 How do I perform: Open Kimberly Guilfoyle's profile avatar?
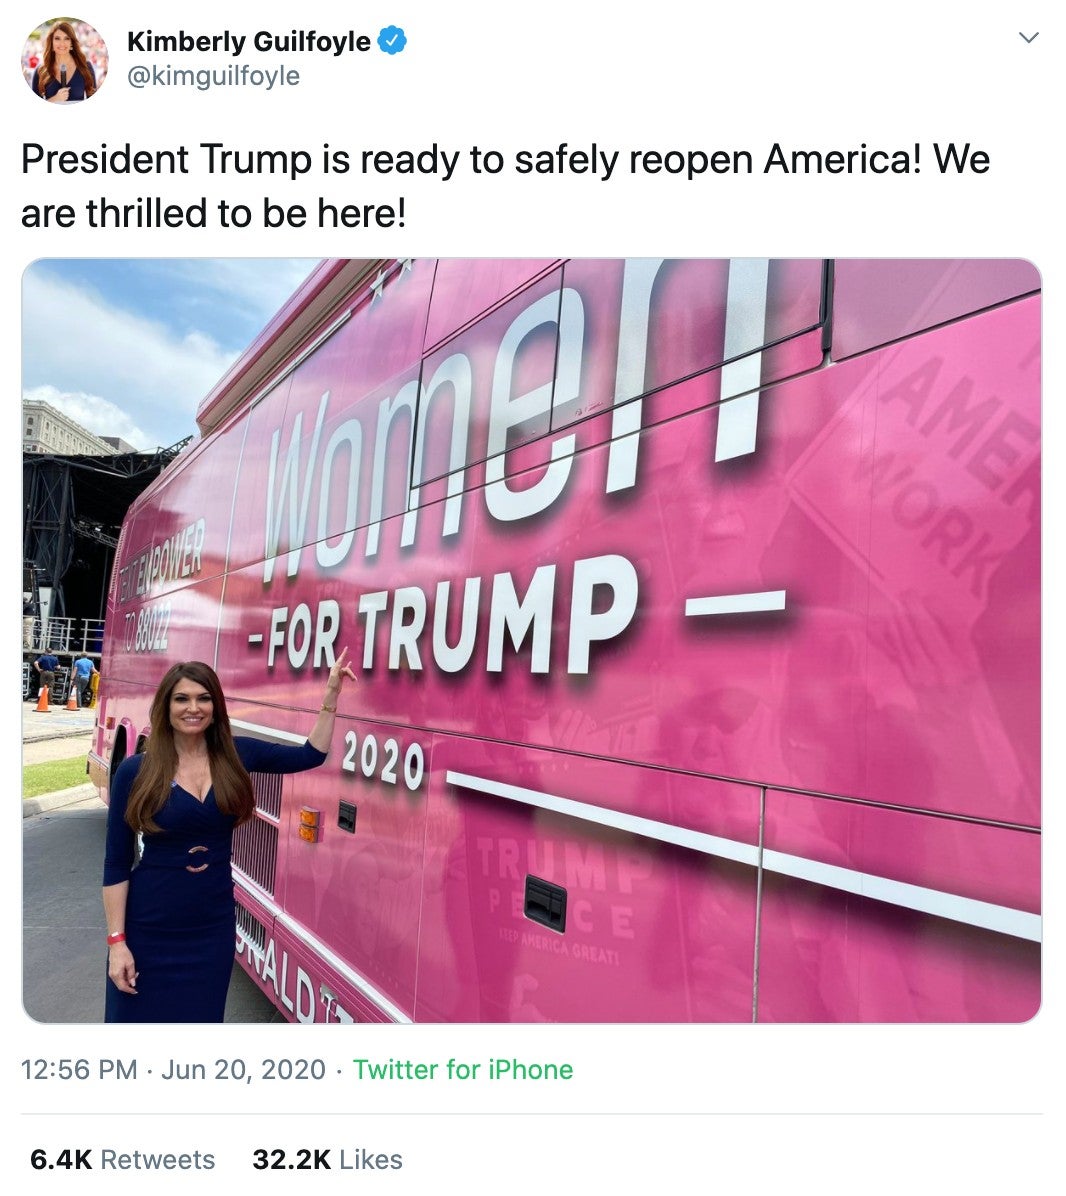pos(65,60)
